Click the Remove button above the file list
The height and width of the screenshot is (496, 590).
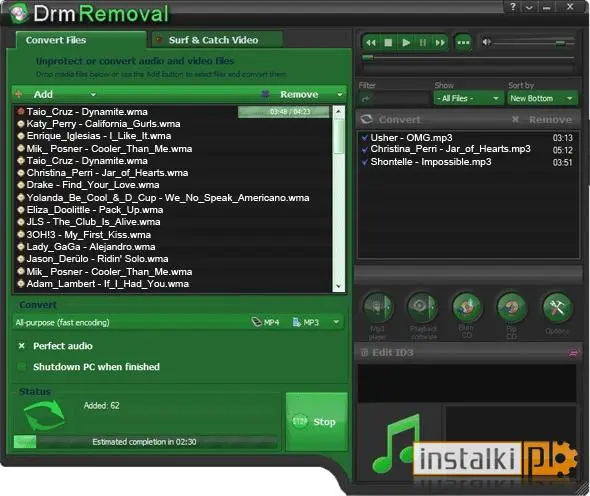point(299,94)
